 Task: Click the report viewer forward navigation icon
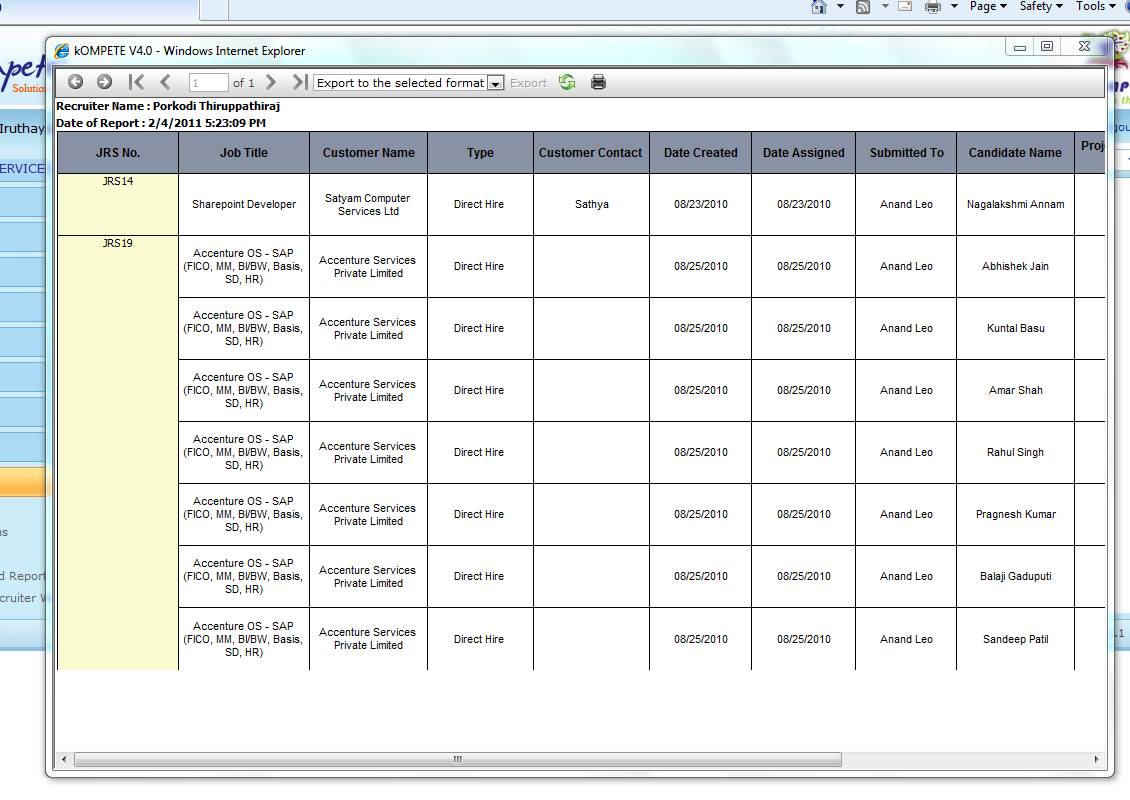[104, 82]
